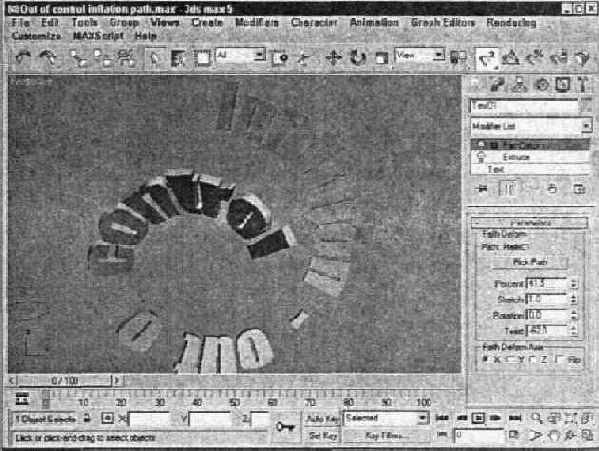
Task: Open the View reference coordinate system dropdown
Action: click(420, 55)
